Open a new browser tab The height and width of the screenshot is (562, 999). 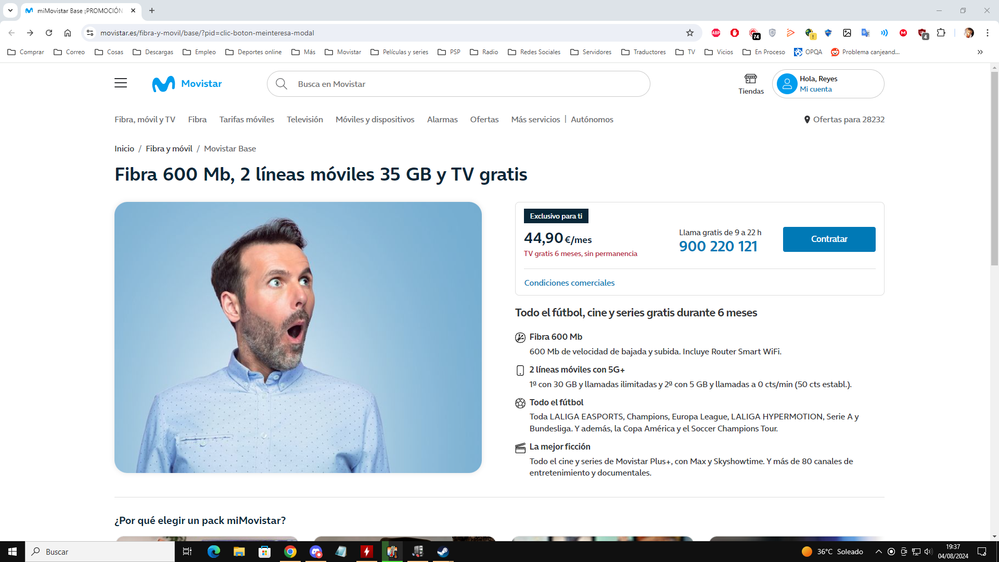point(152,10)
